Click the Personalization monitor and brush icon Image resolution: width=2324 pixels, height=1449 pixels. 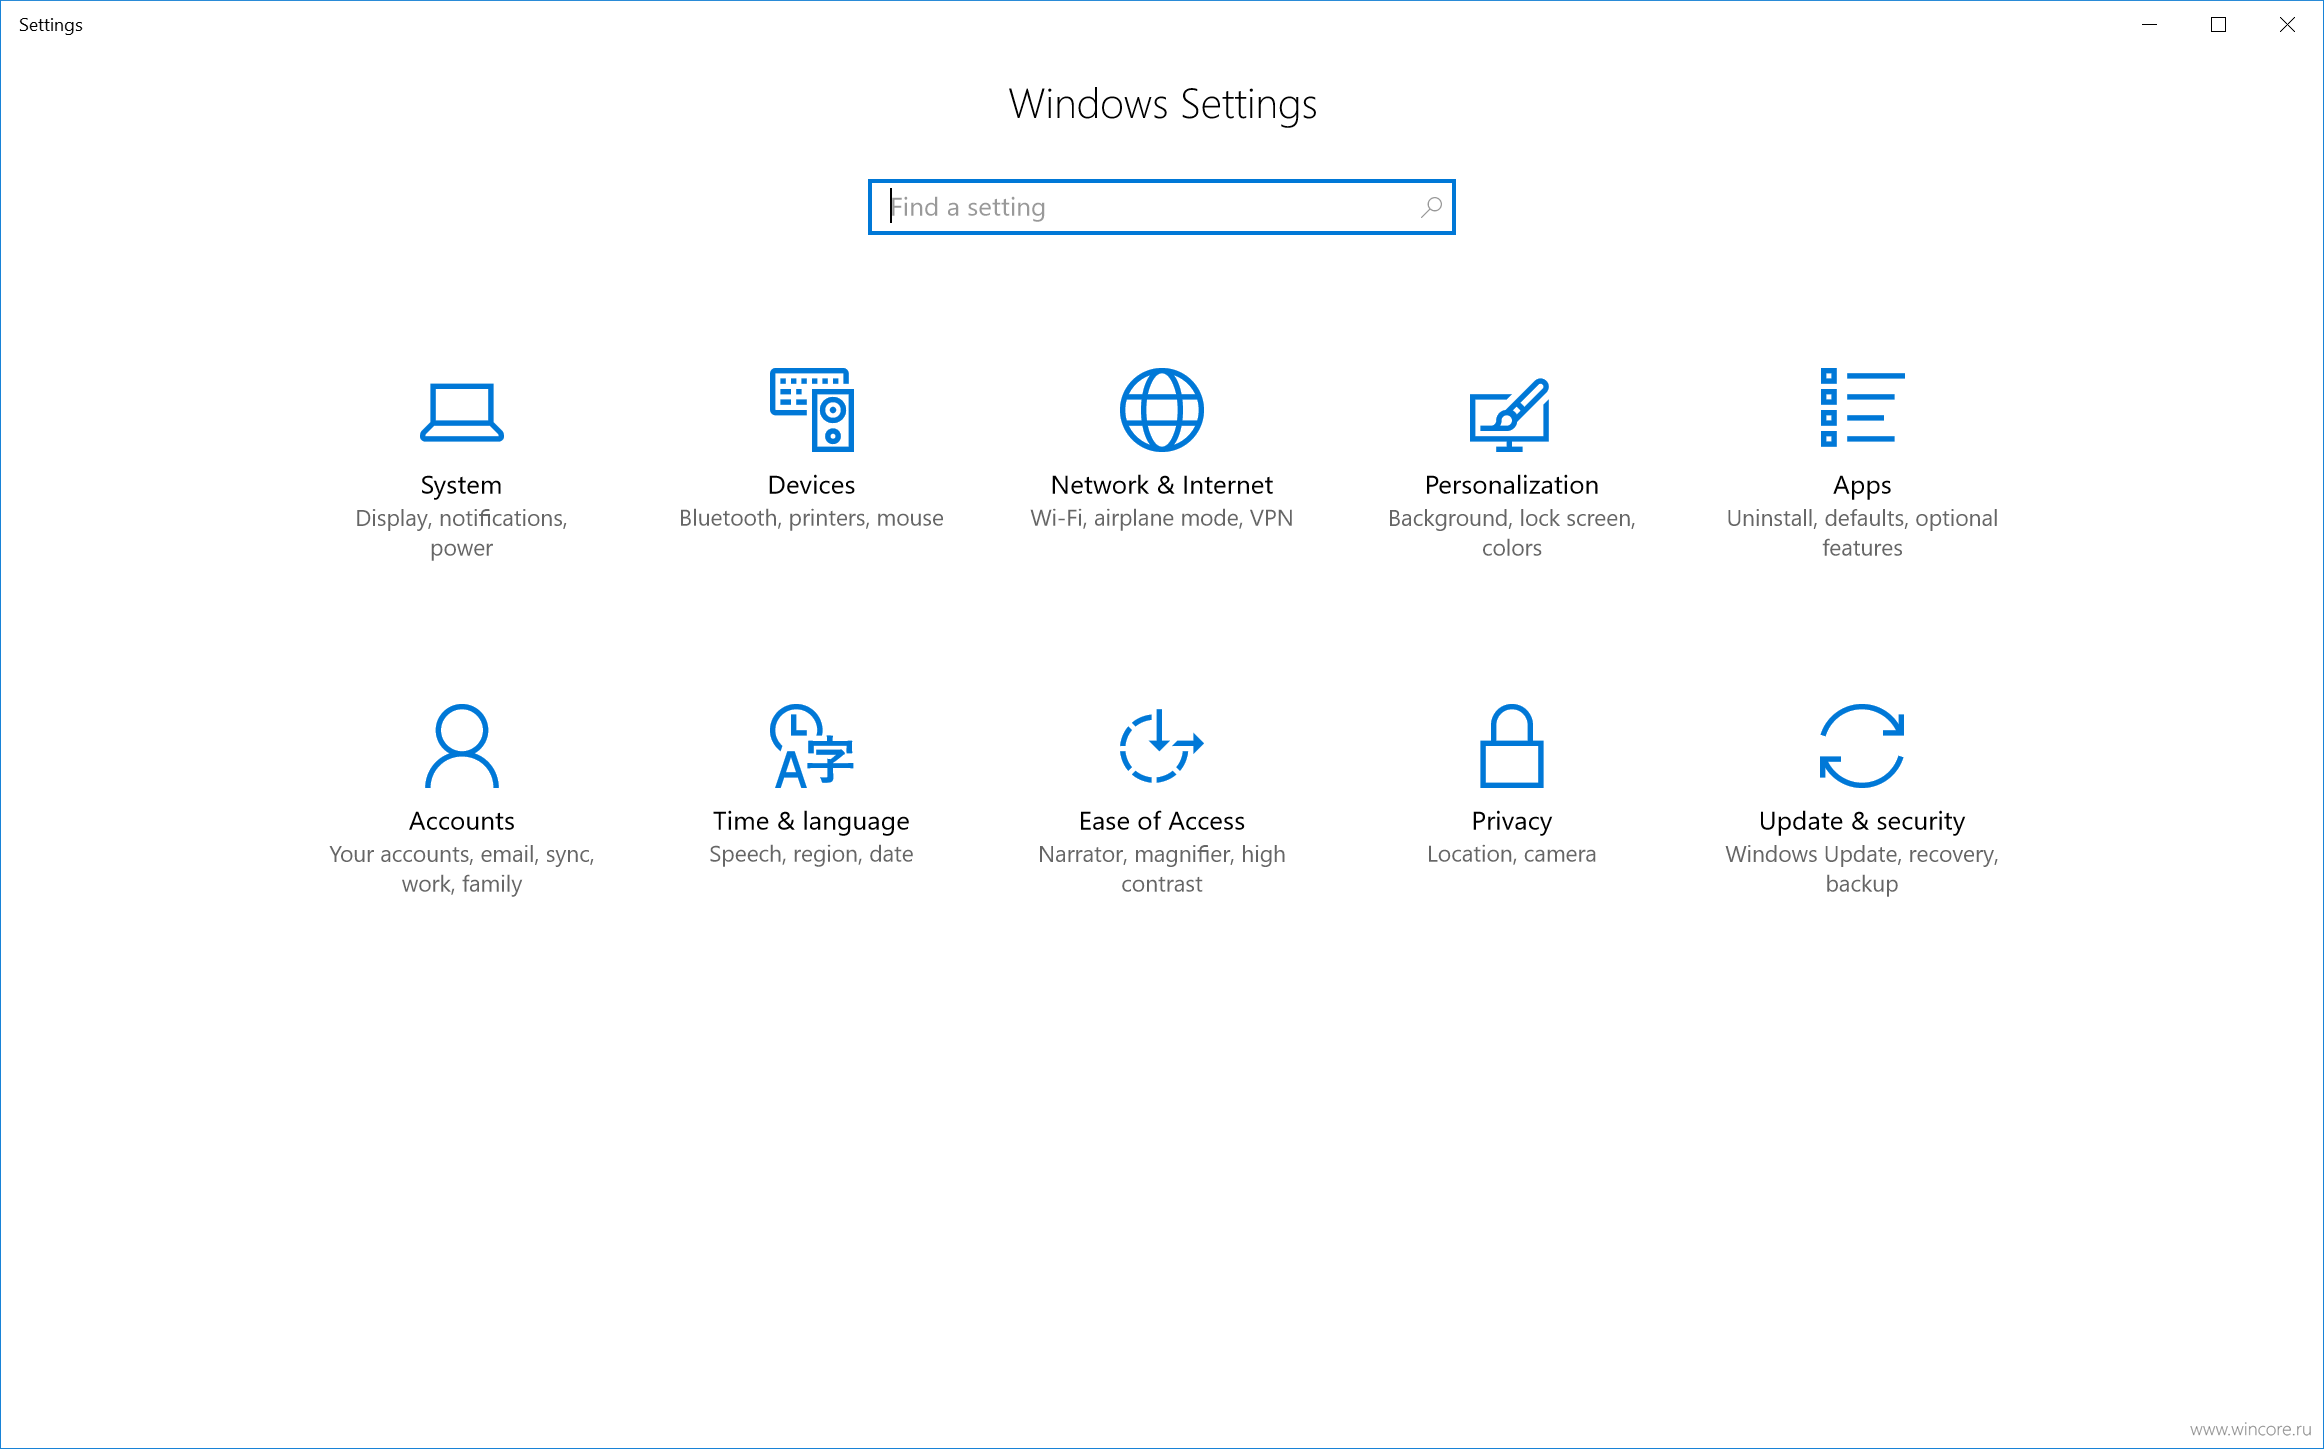tap(1510, 414)
